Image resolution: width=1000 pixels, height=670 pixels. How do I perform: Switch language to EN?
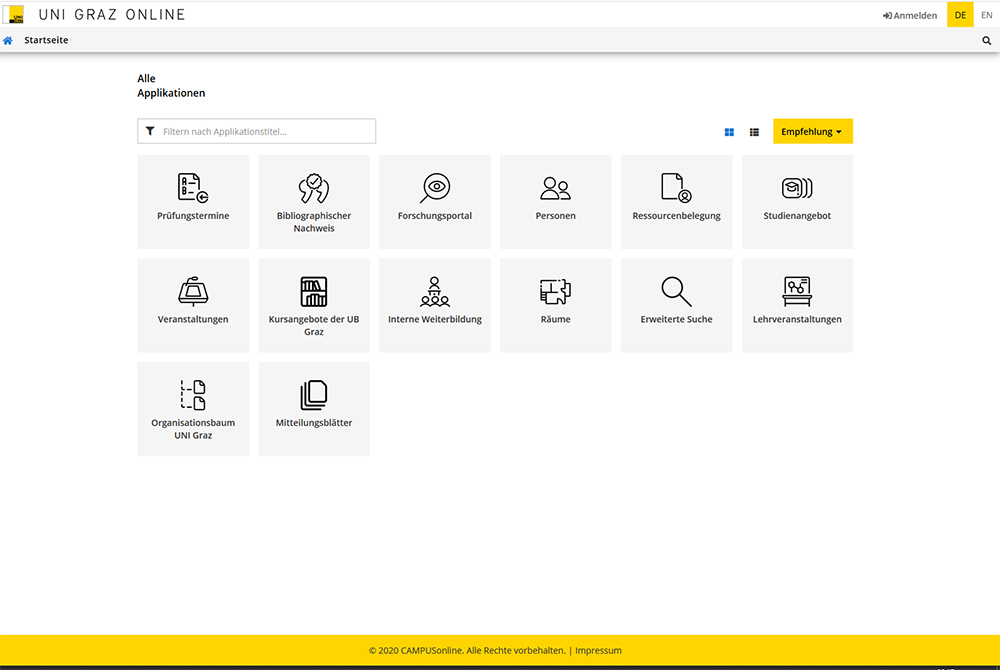point(986,15)
